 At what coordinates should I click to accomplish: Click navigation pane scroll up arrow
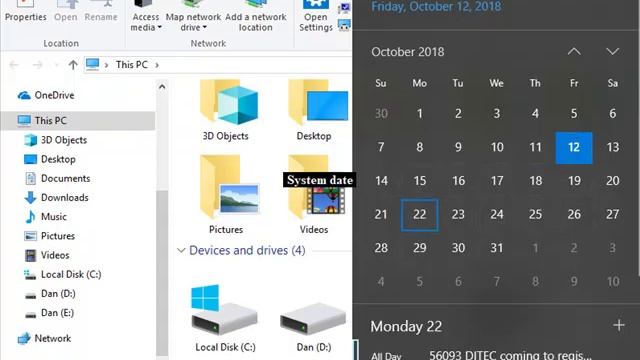point(162,87)
